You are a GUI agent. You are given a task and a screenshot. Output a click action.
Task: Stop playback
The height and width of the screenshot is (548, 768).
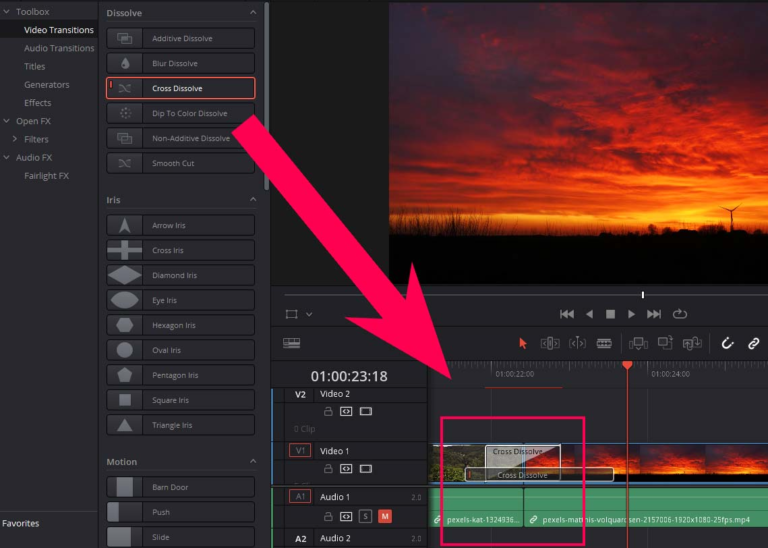tap(610, 314)
